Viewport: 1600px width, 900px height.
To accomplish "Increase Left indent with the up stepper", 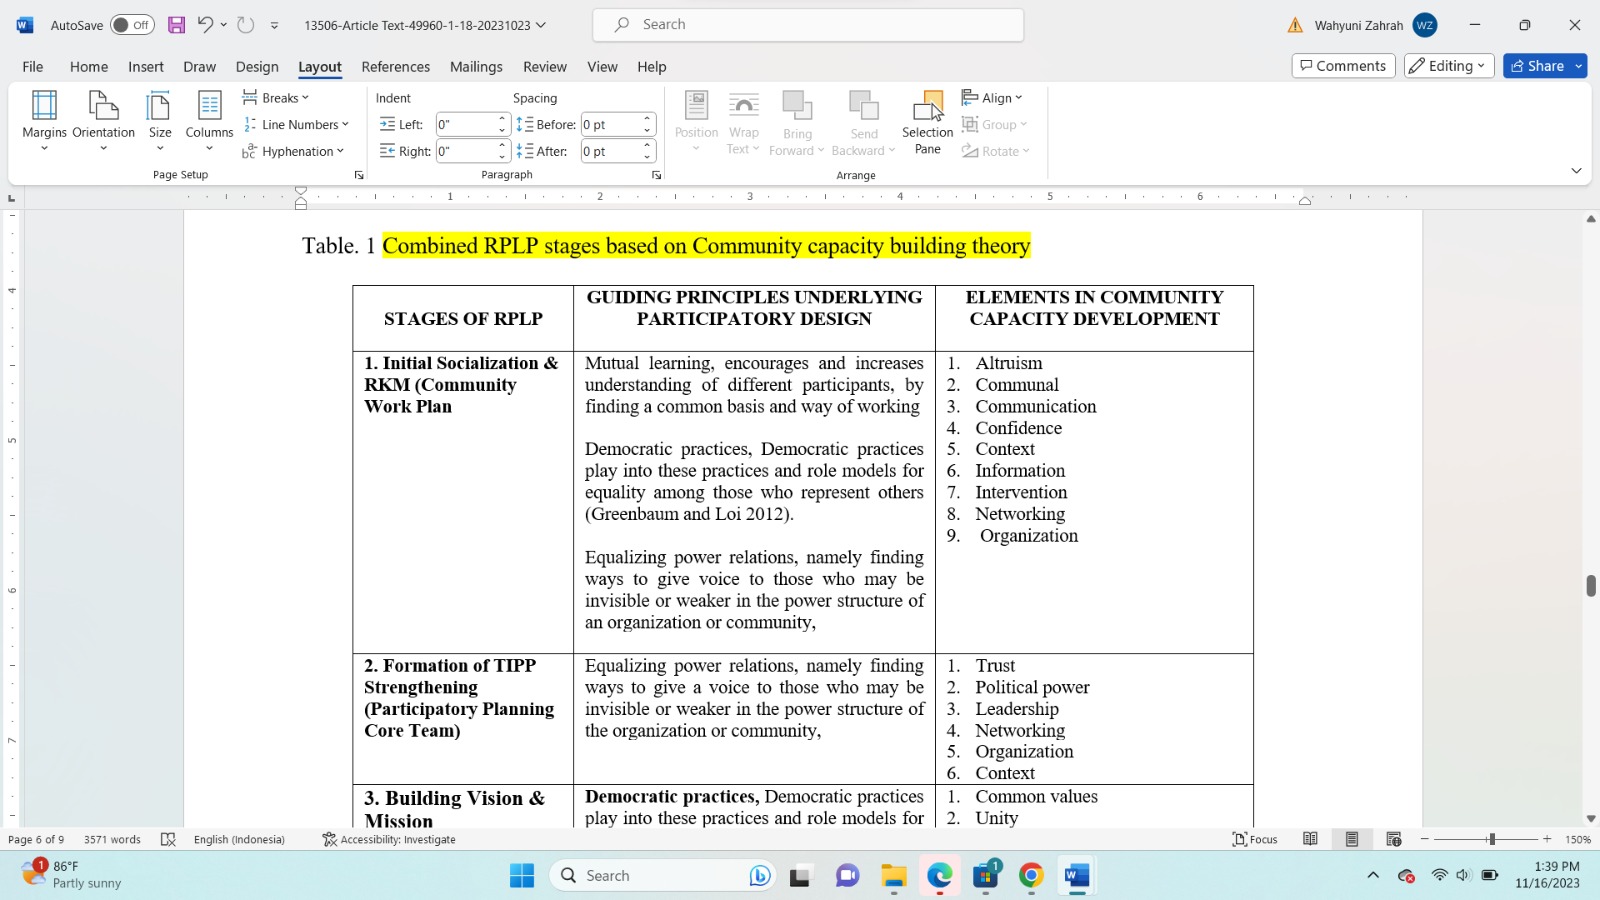I will [x=503, y=119].
